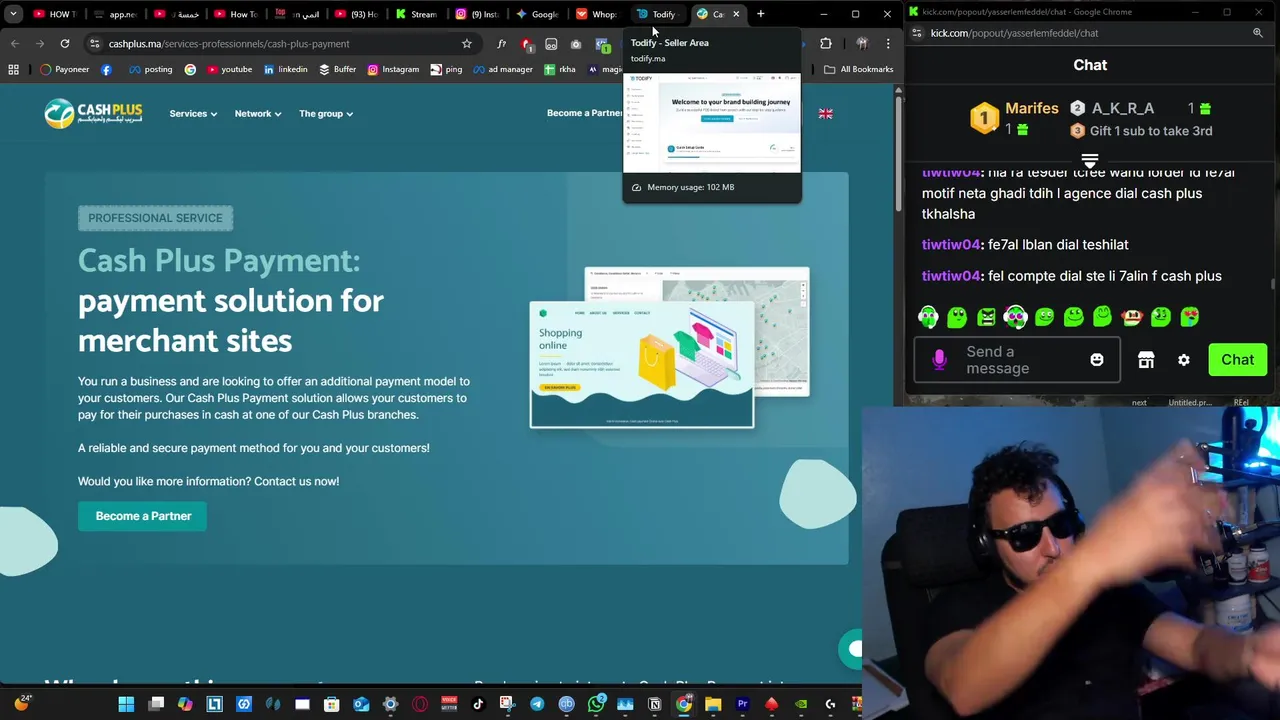Go back one page in Chrome

click(x=14, y=44)
